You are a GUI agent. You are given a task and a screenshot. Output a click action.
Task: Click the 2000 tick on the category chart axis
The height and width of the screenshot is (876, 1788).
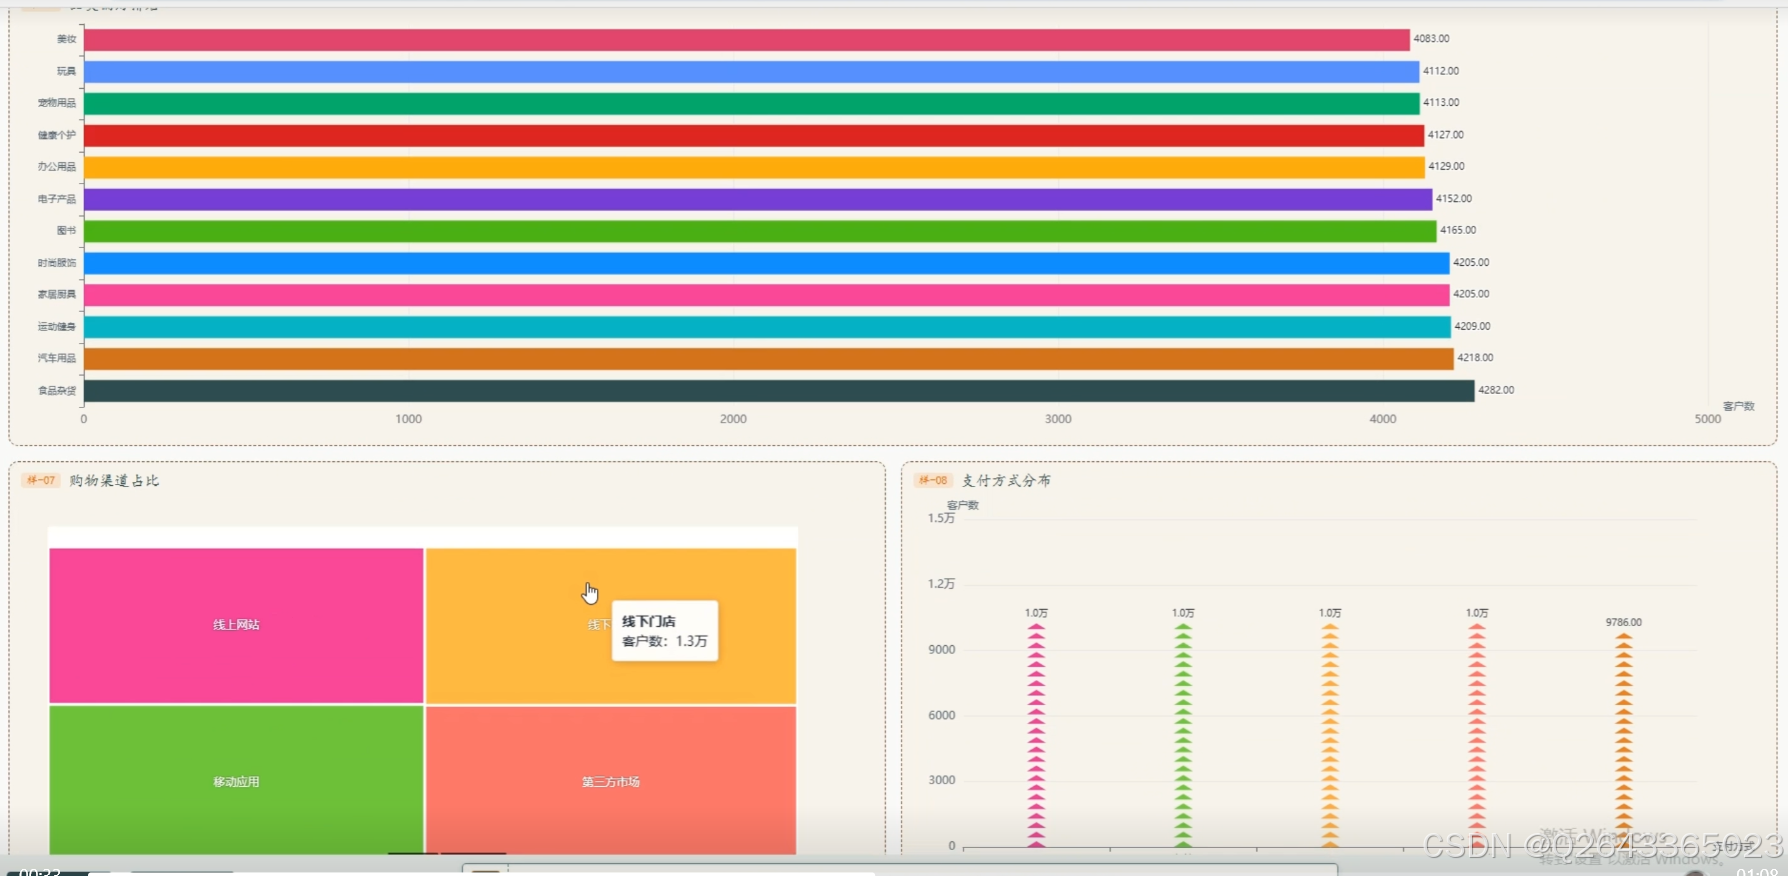[x=733, y=419]
